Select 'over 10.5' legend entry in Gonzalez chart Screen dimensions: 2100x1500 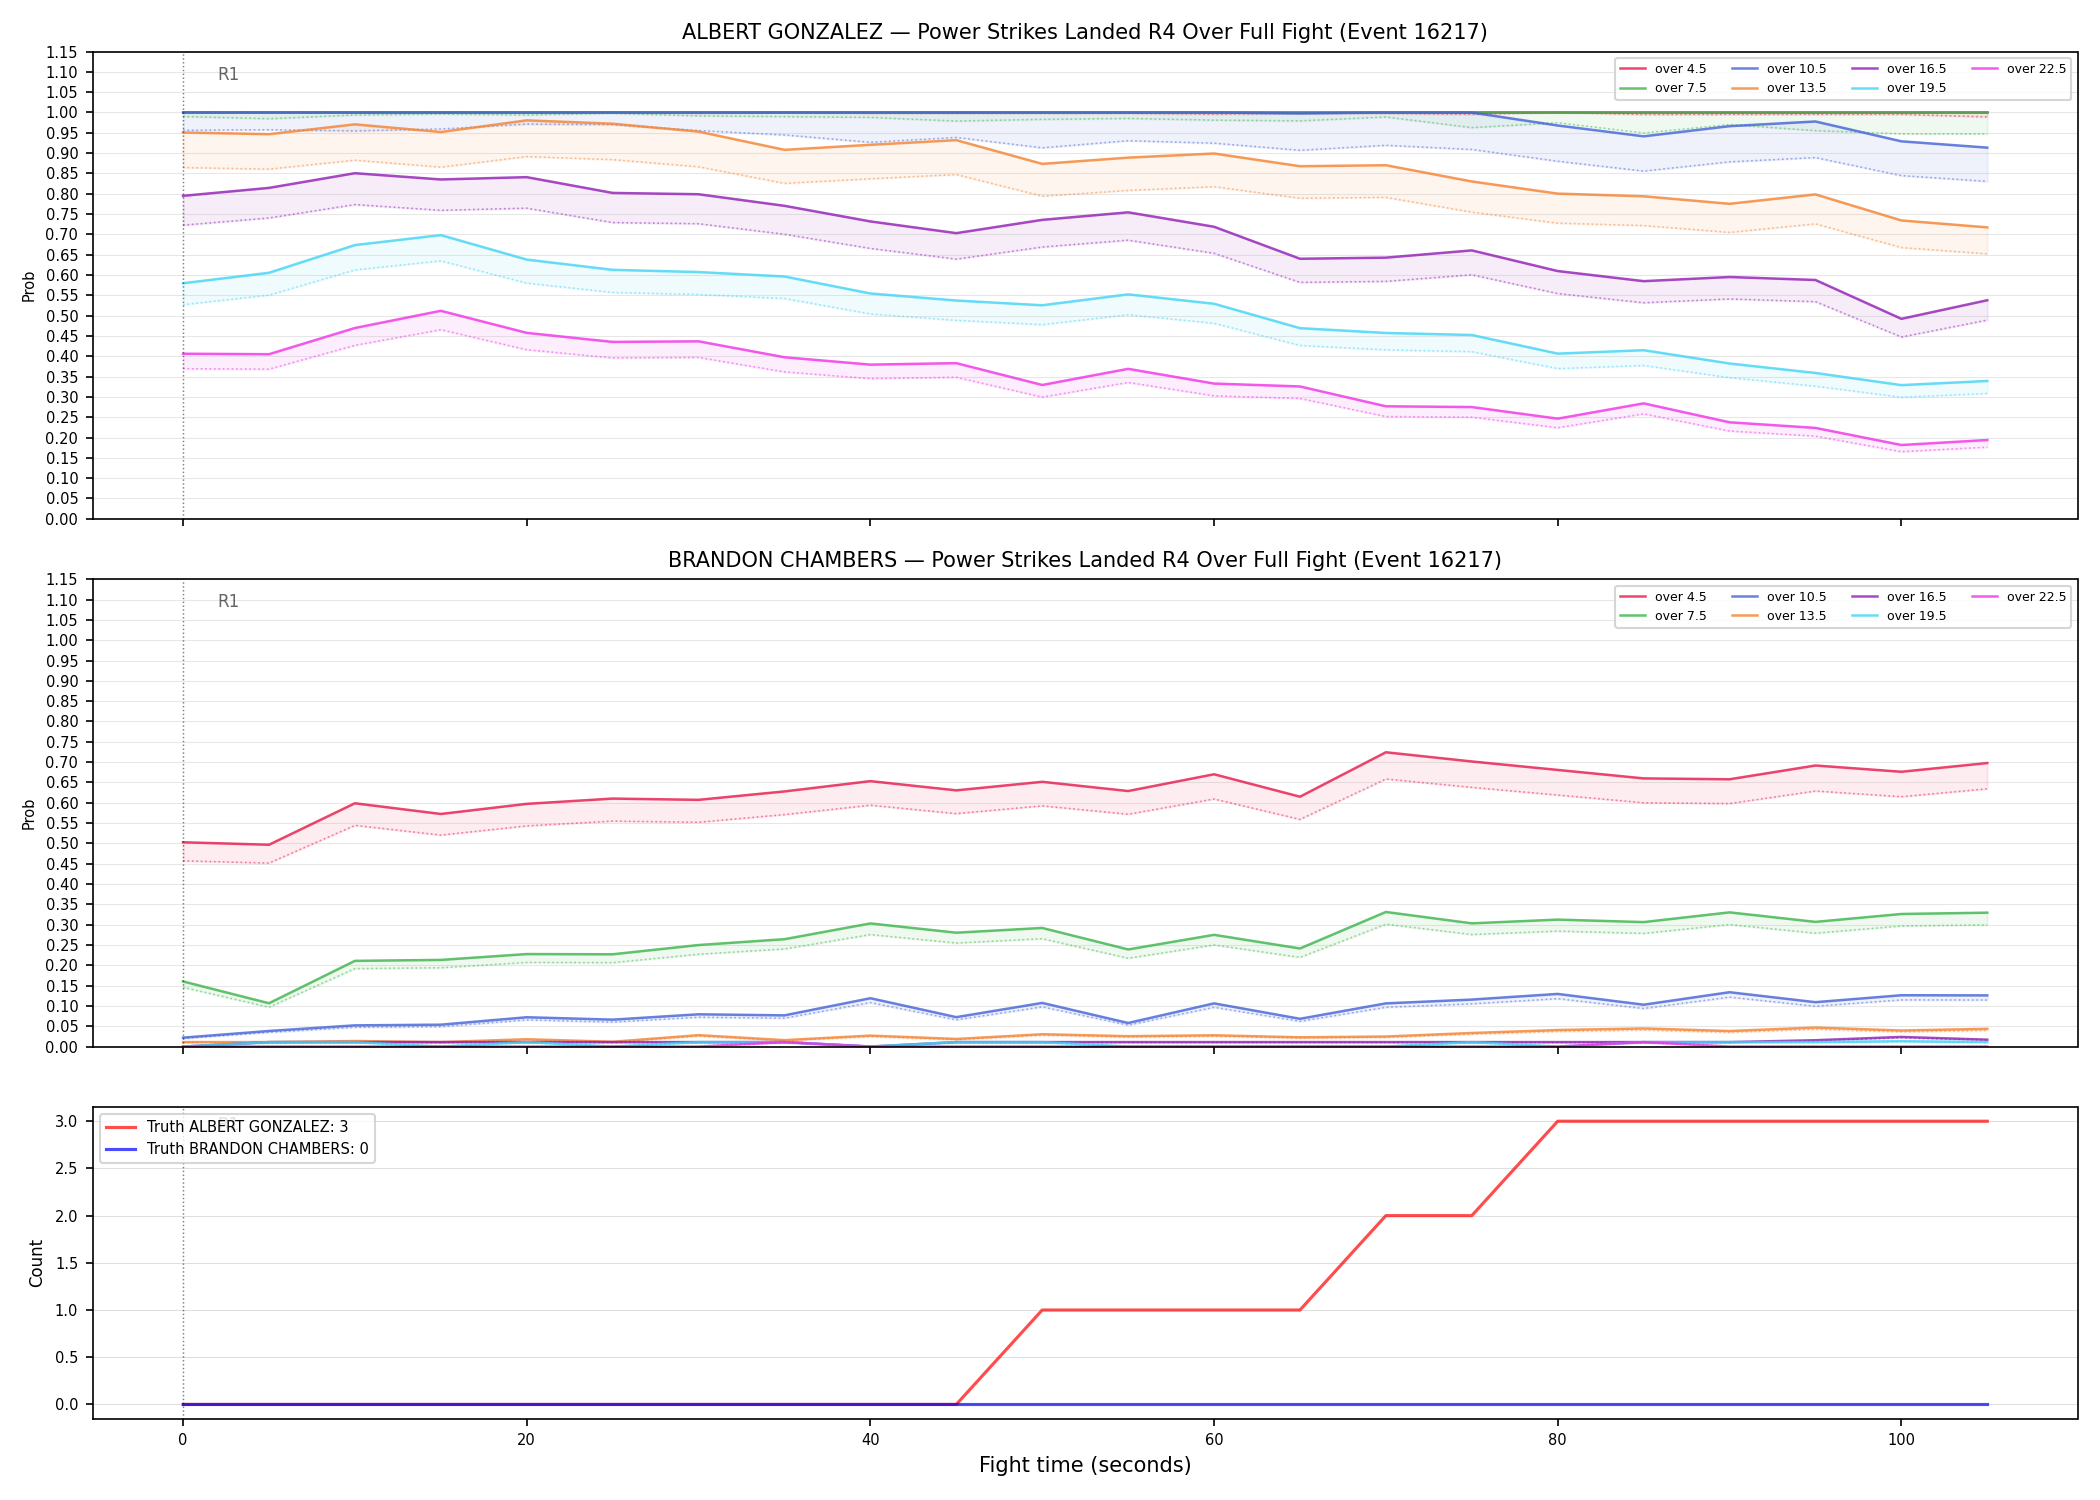tap(1778, 69)
